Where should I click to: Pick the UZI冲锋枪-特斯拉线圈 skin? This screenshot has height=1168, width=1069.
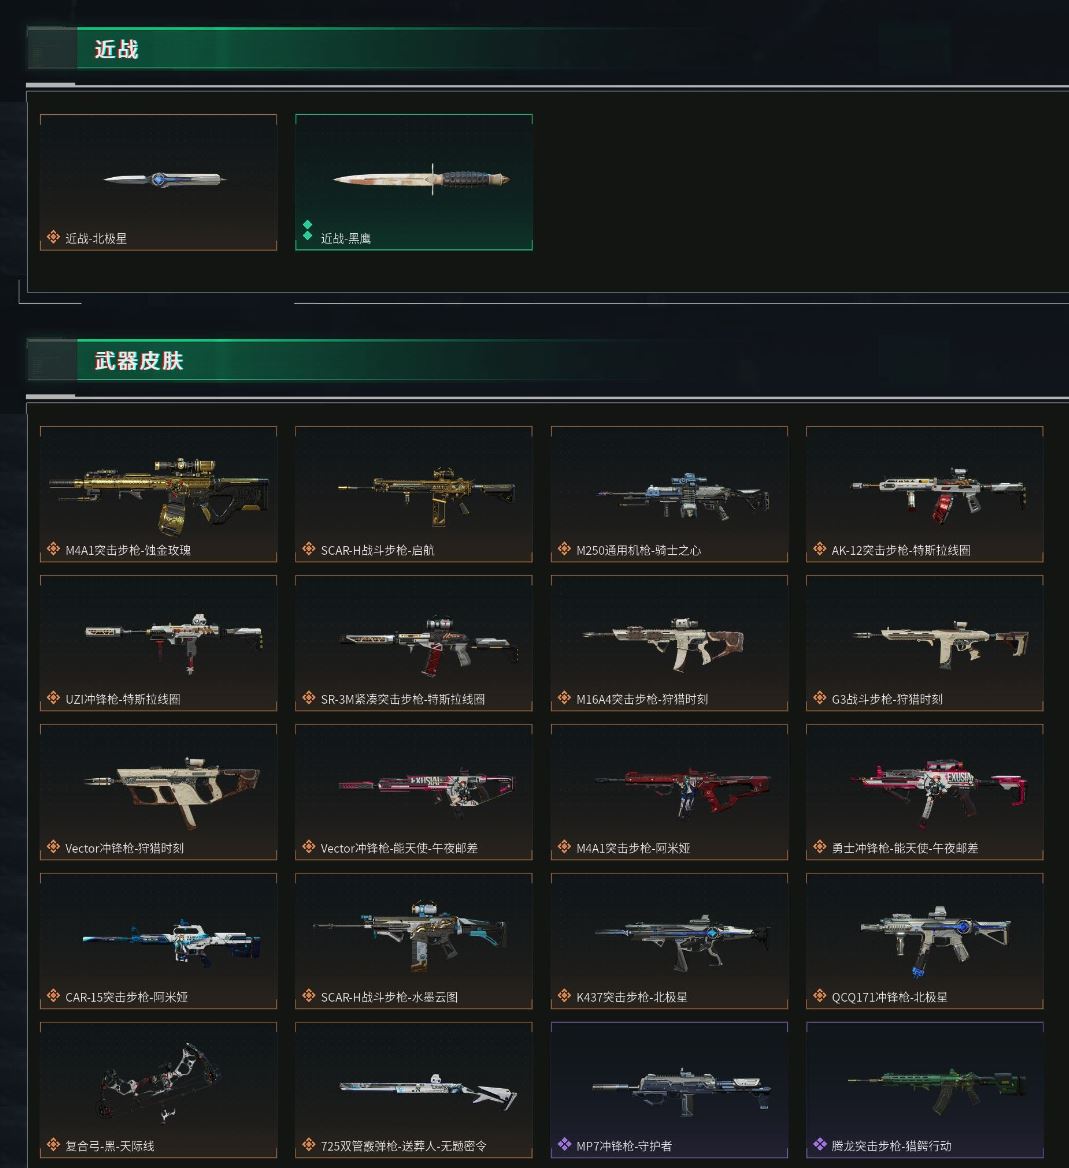click(x=158, y=643)
